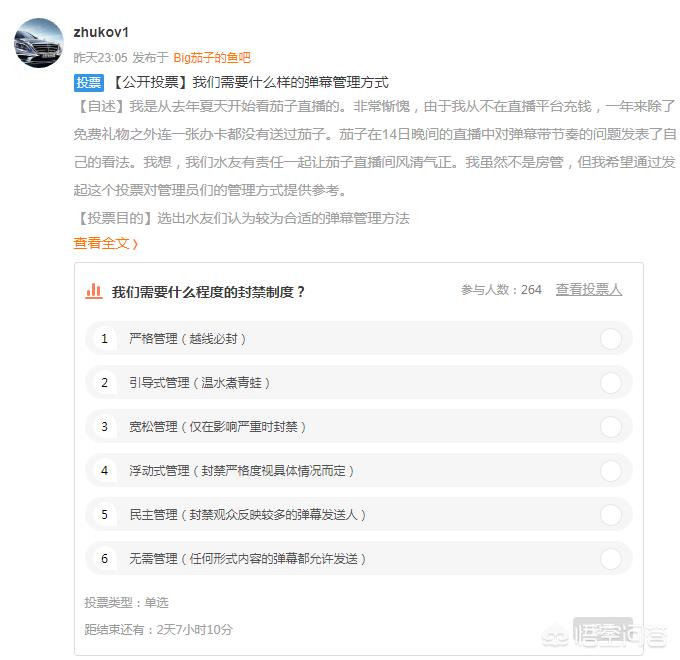The height and width of the screenshot is (660, 680).
Task: Click the poll question 我们需要什么程度的封禁制度
Action: (x=208, y=292)
